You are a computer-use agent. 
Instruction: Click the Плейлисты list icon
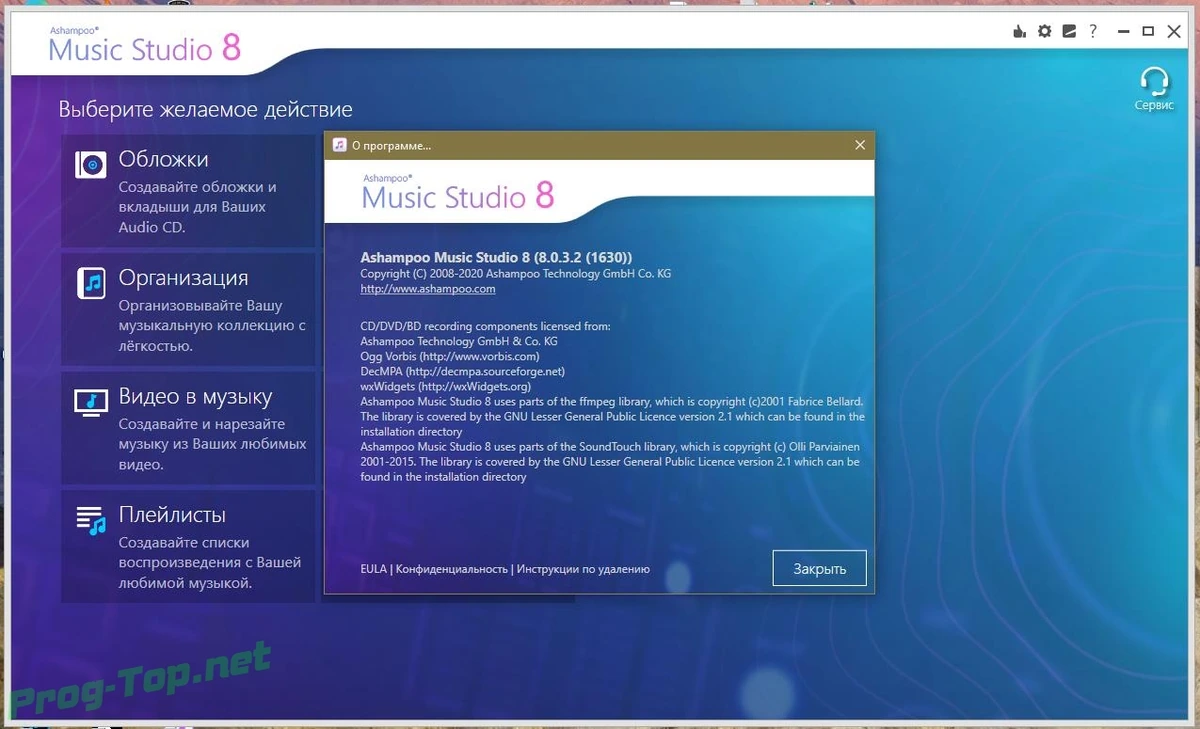91,520
